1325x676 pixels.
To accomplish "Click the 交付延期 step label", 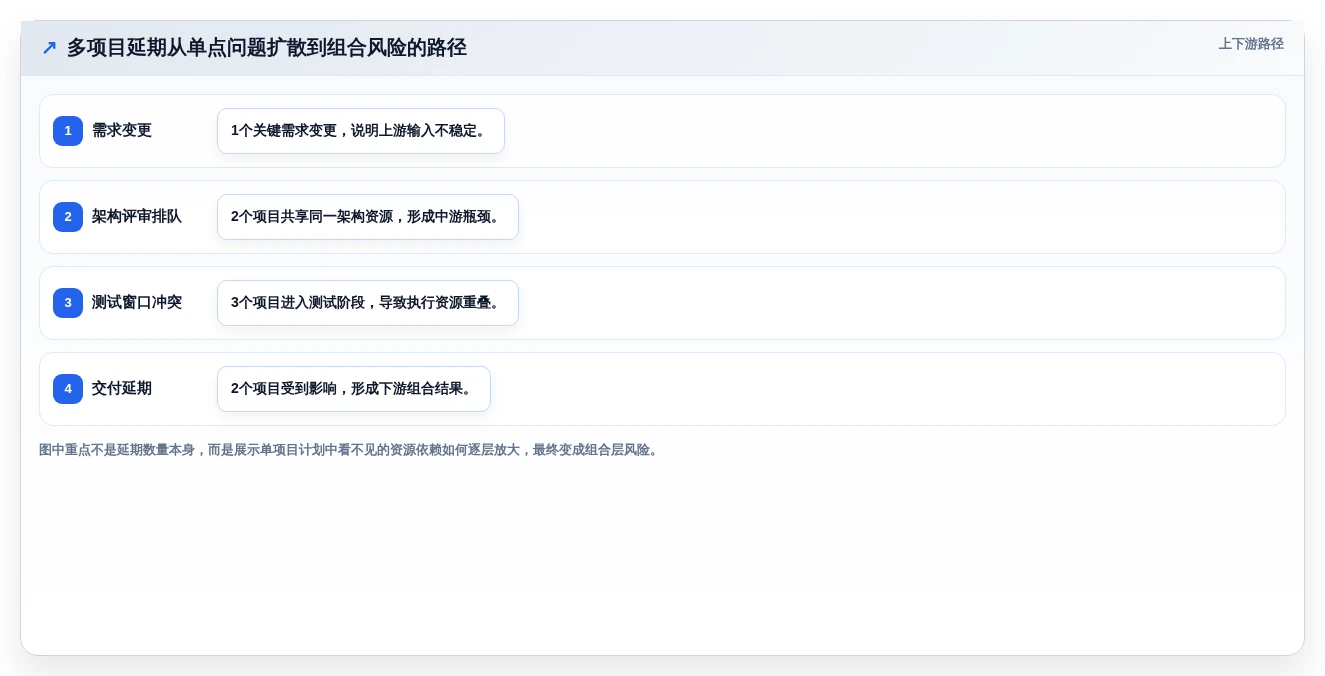I will point(122,389).
